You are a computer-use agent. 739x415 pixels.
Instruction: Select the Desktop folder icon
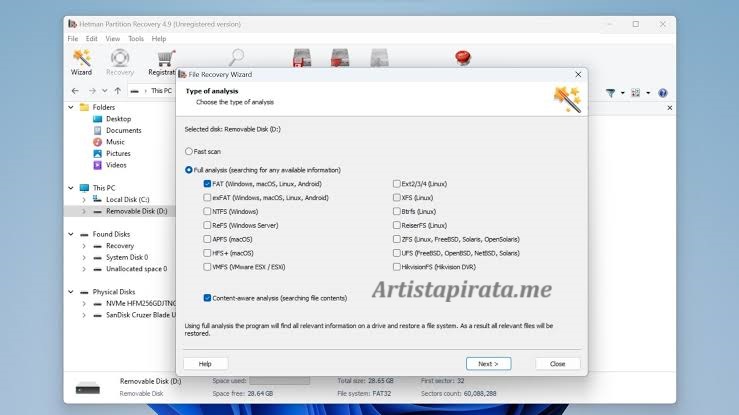tap(98, 119)
